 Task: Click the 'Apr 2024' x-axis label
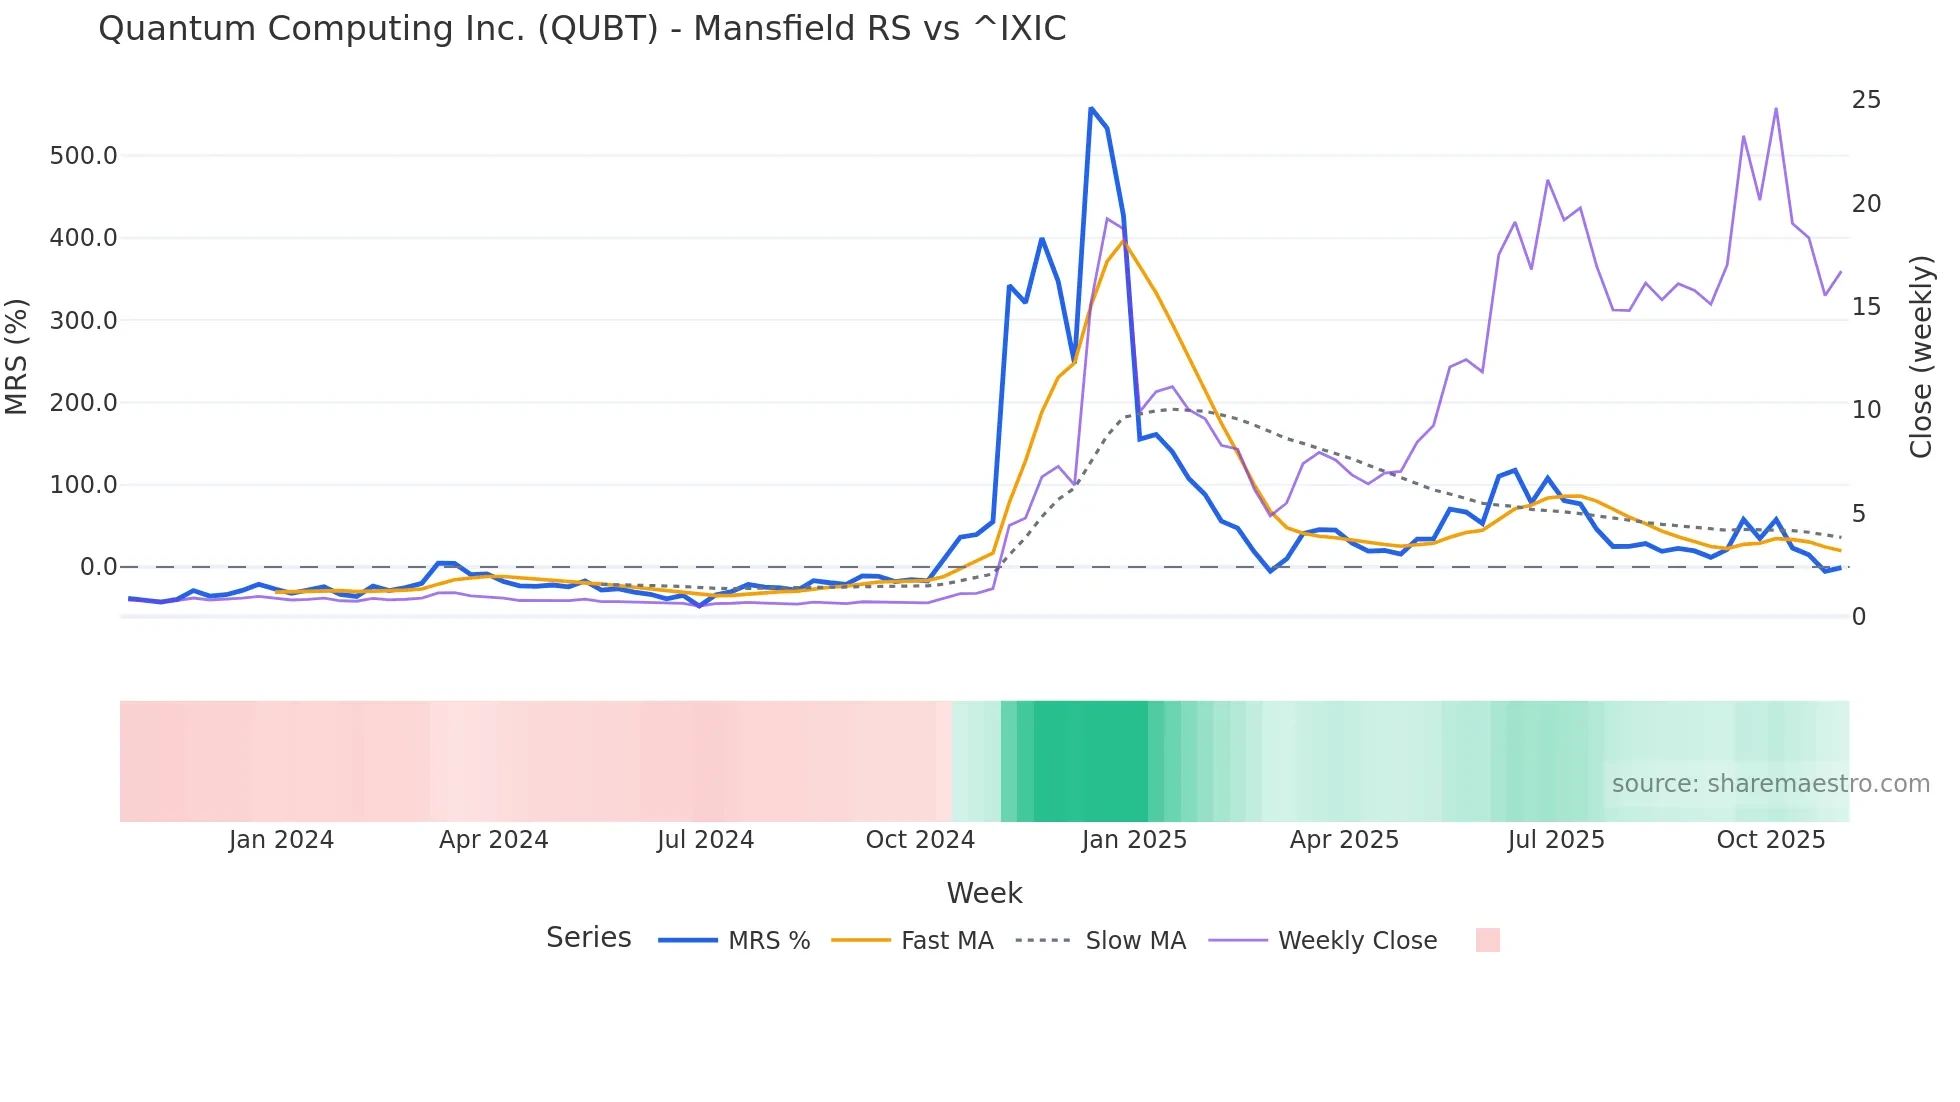click(494, 840)
